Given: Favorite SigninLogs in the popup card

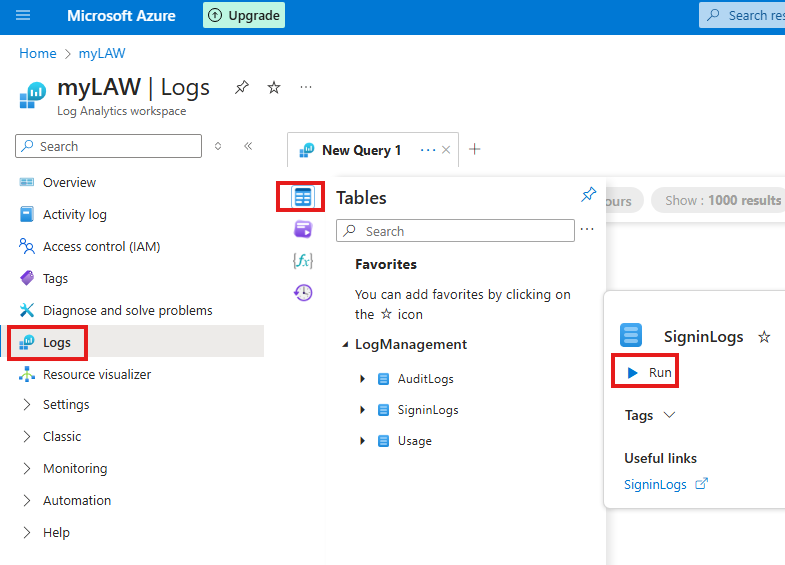Looking at the screenshot, I should click(x=764, y=337).
